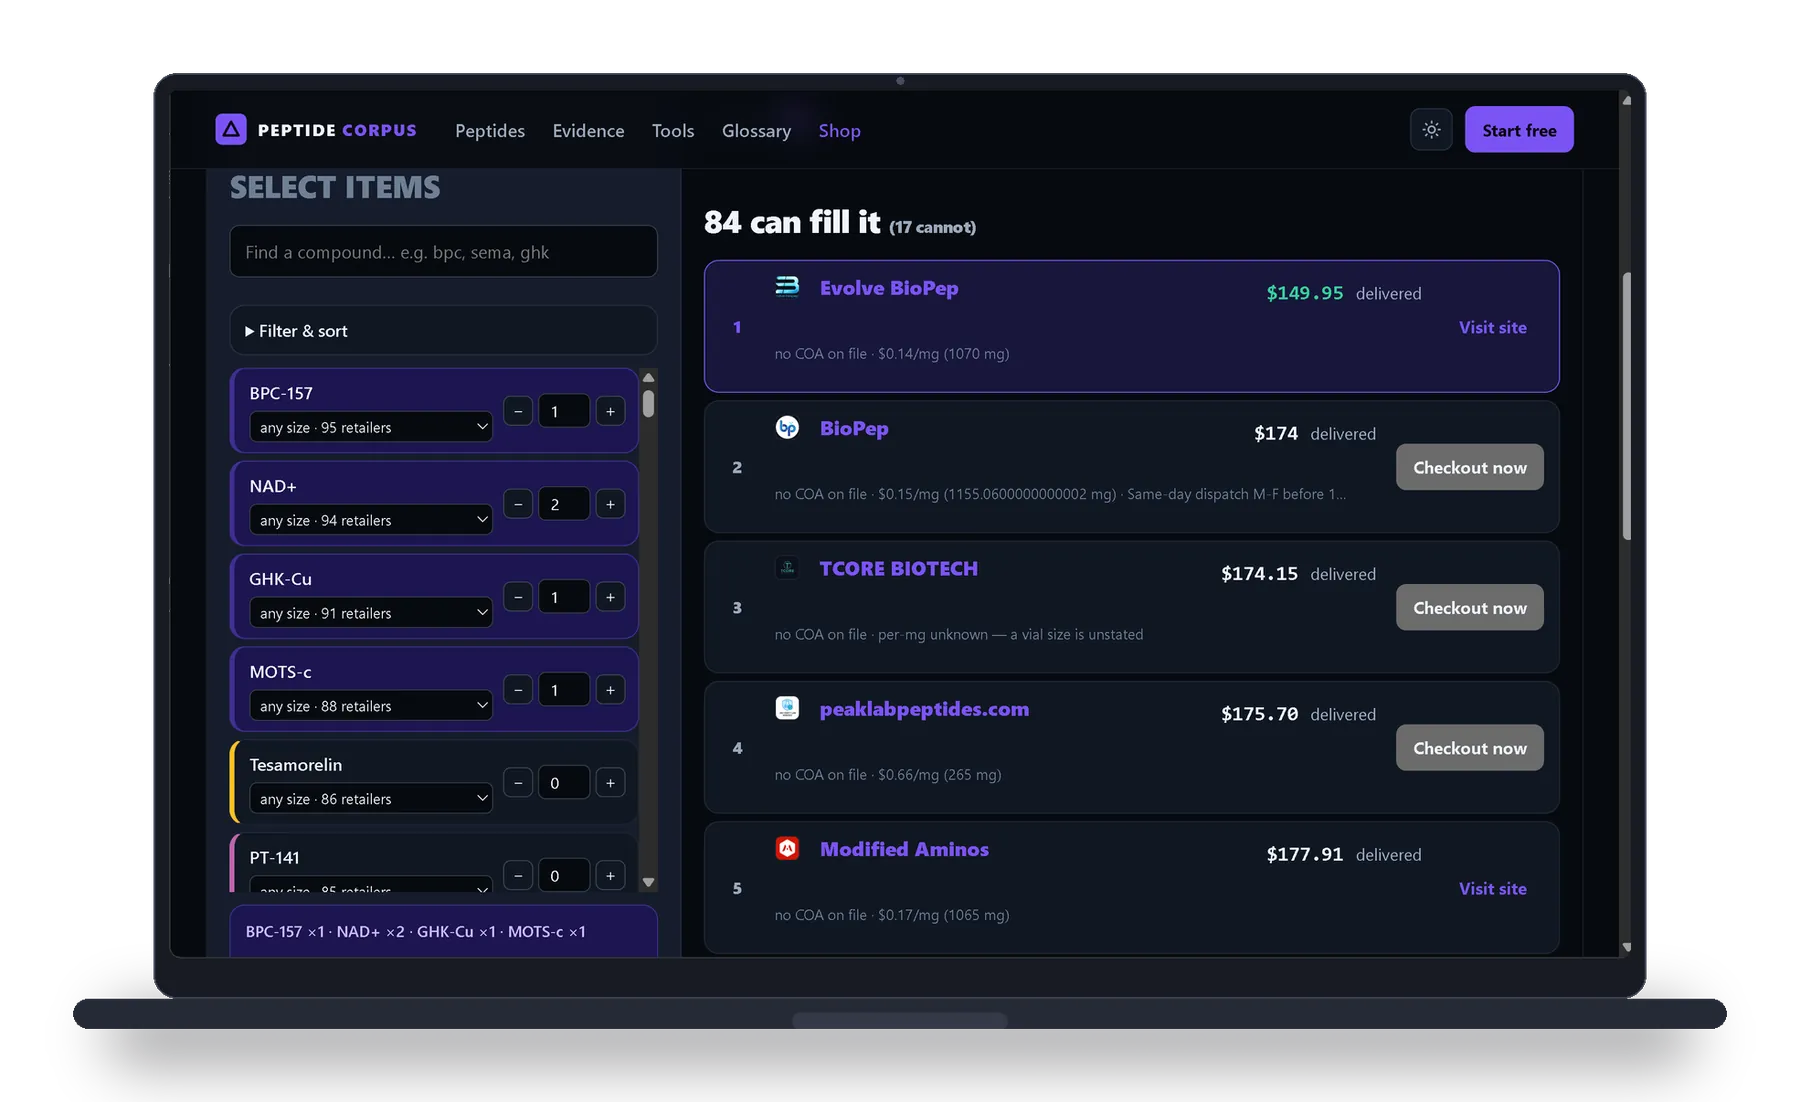The height and width of the screenshot is (1102, 1800).
Task: Increase NAD+ quantity with plus button
Action: pyautogui.click(x=610, y=504)
